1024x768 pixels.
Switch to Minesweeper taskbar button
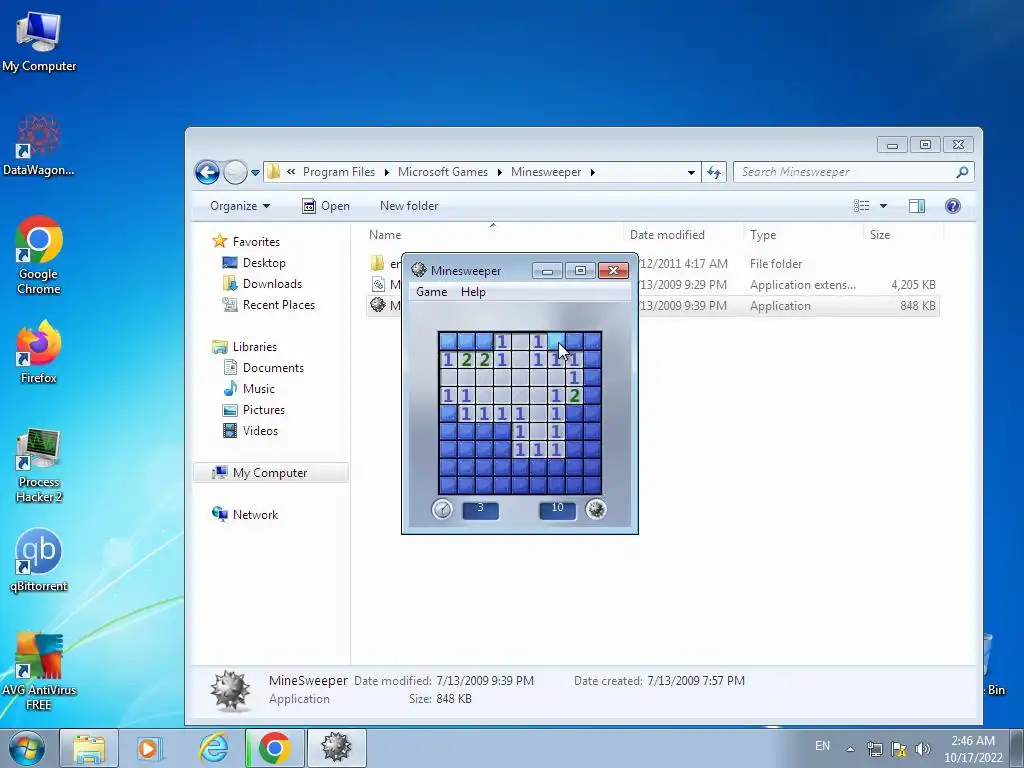[x=336, y=748]
